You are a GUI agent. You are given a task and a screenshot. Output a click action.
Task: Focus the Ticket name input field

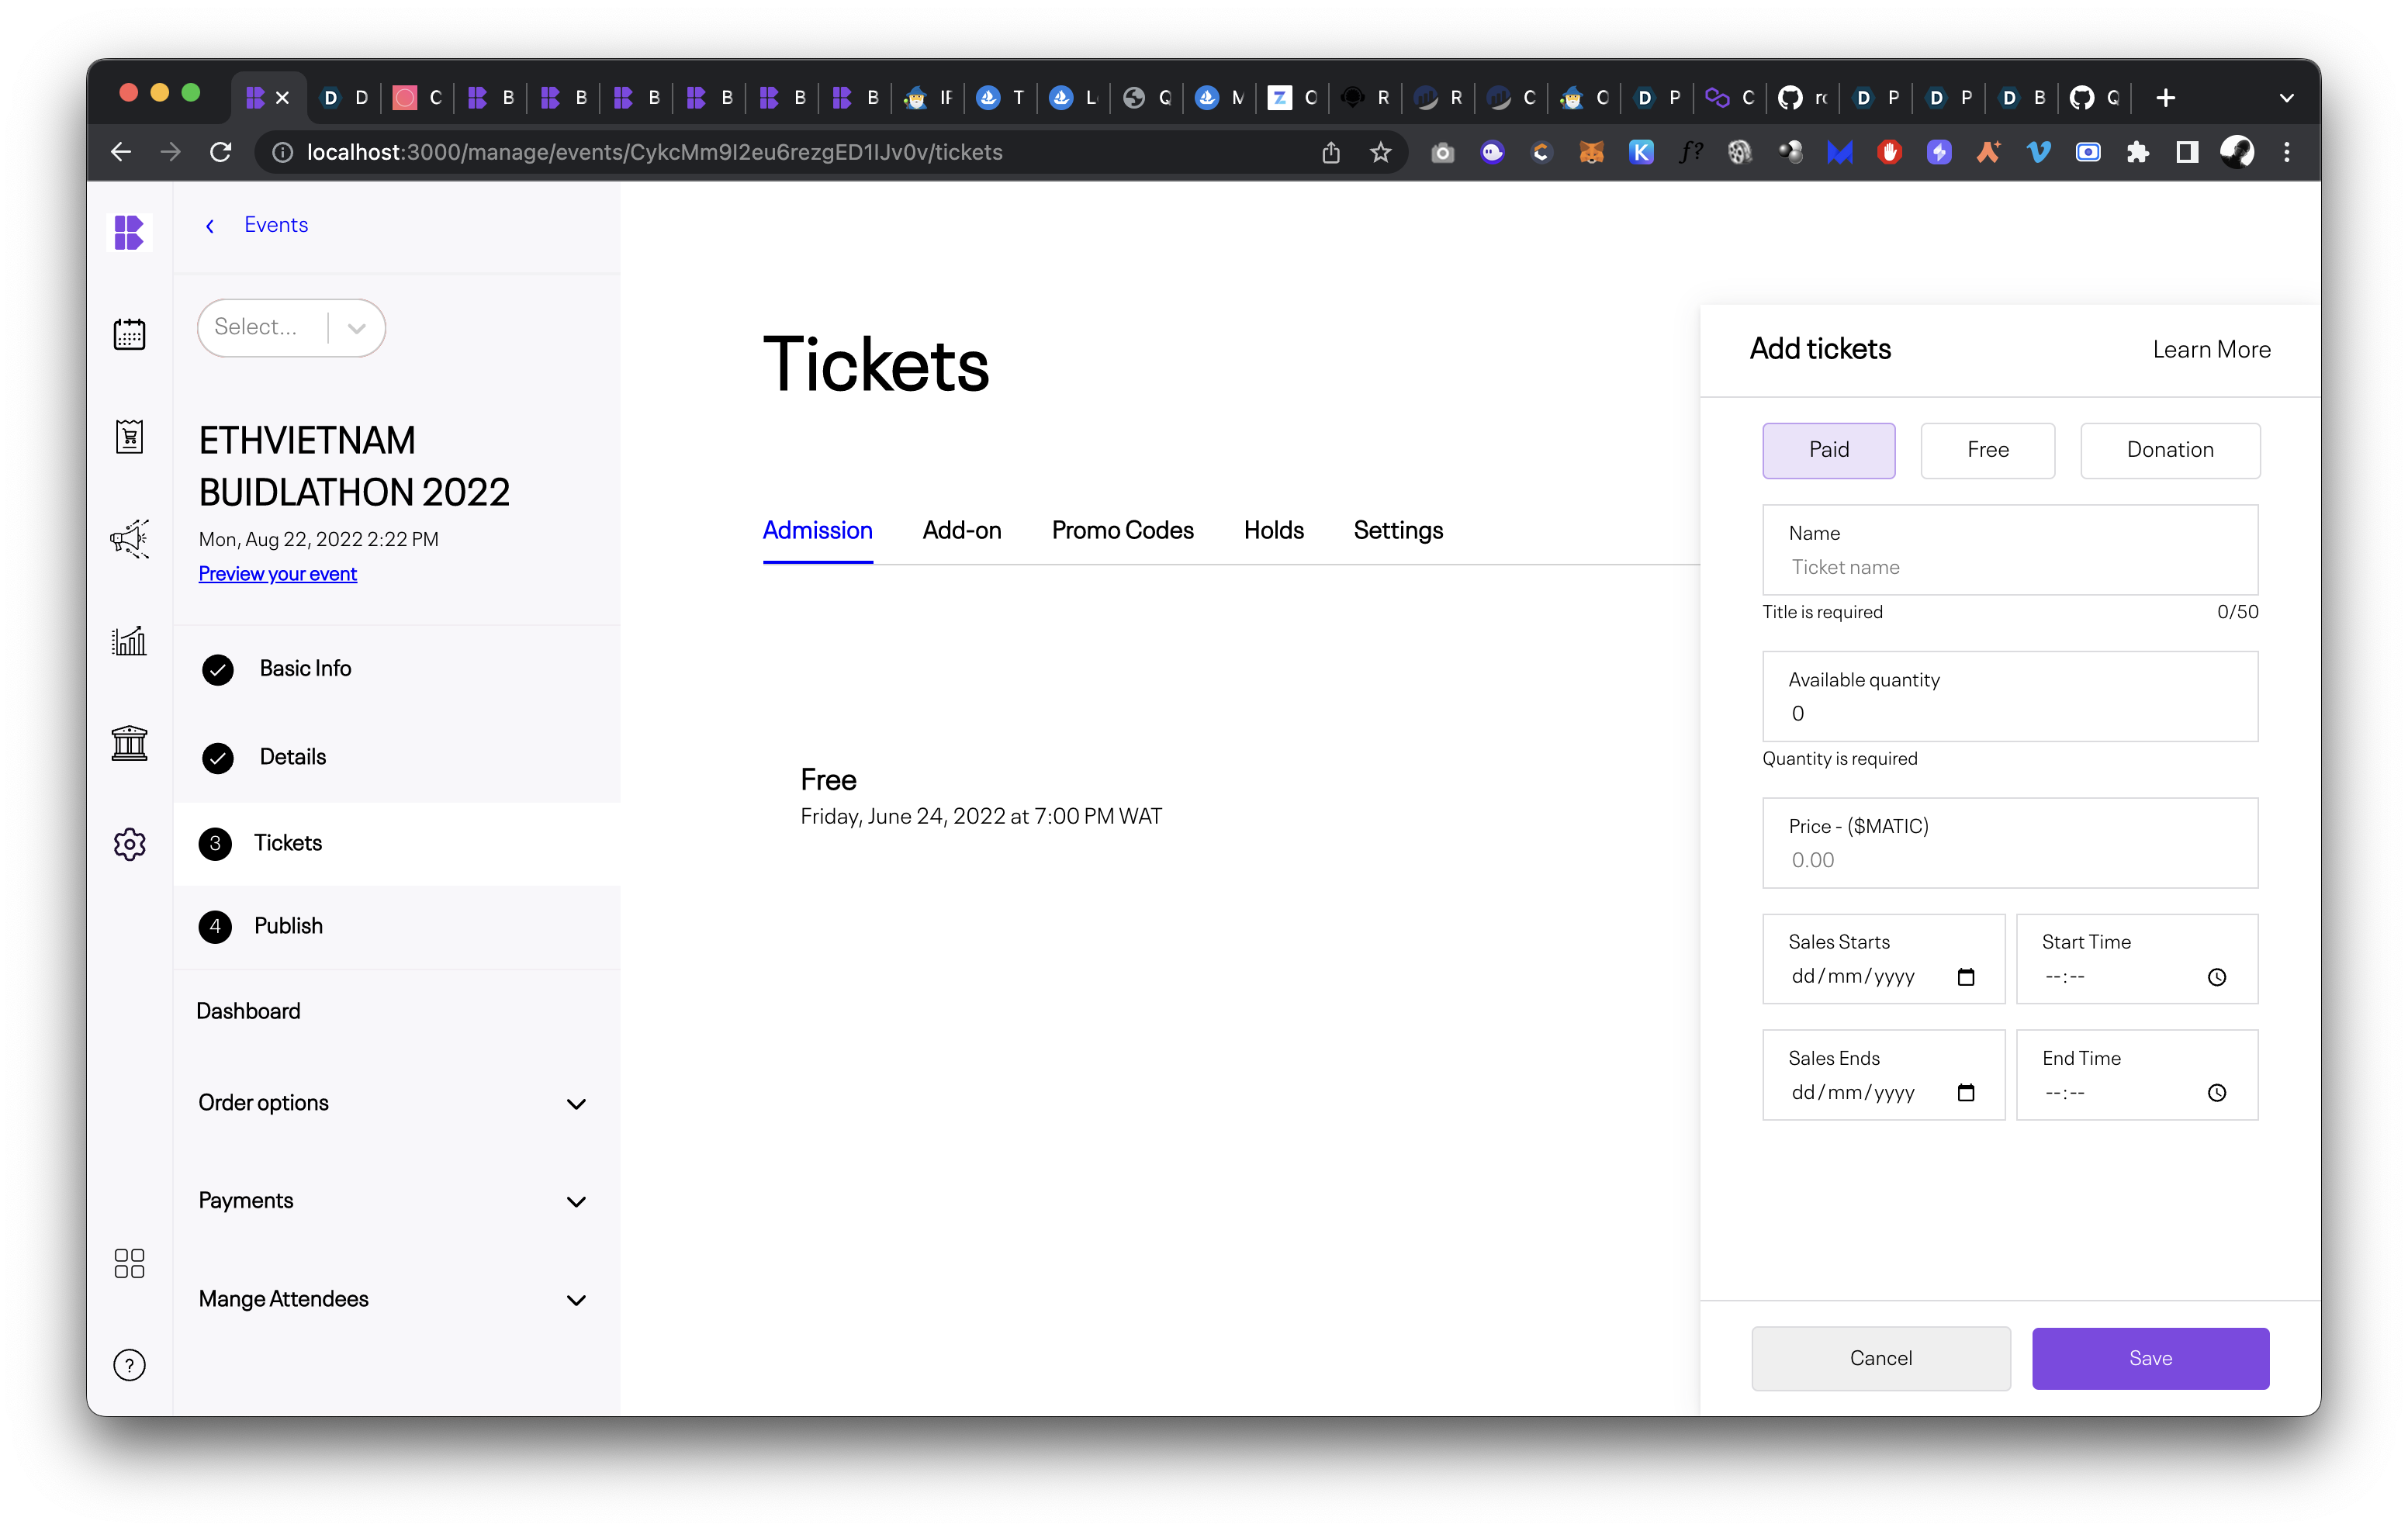coord(2010,567)
